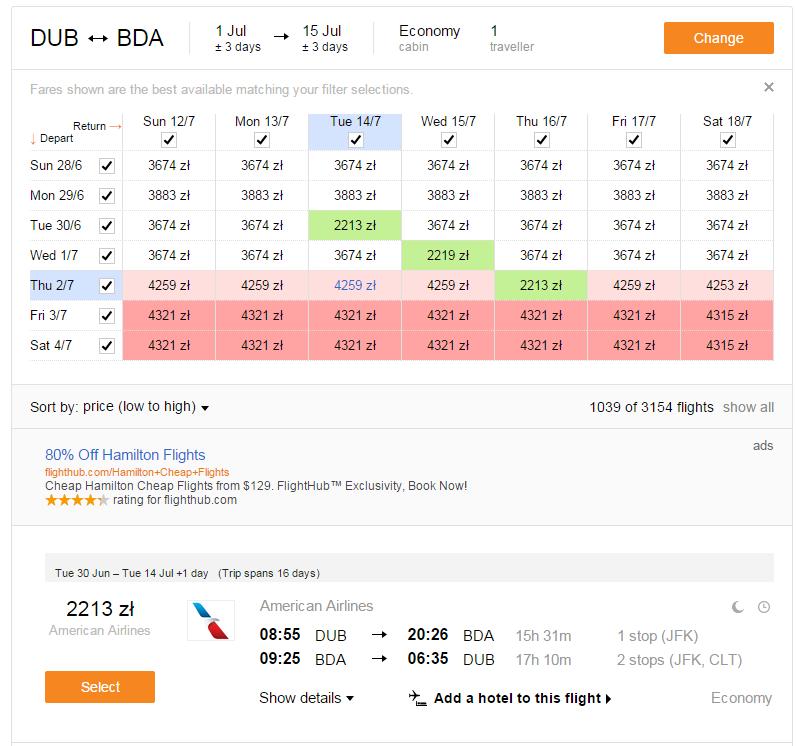Viewport: 796px width, 746px height.
Task: Click the route swap arrow between DUB and BDA
Action: click(x=97, y=39)
